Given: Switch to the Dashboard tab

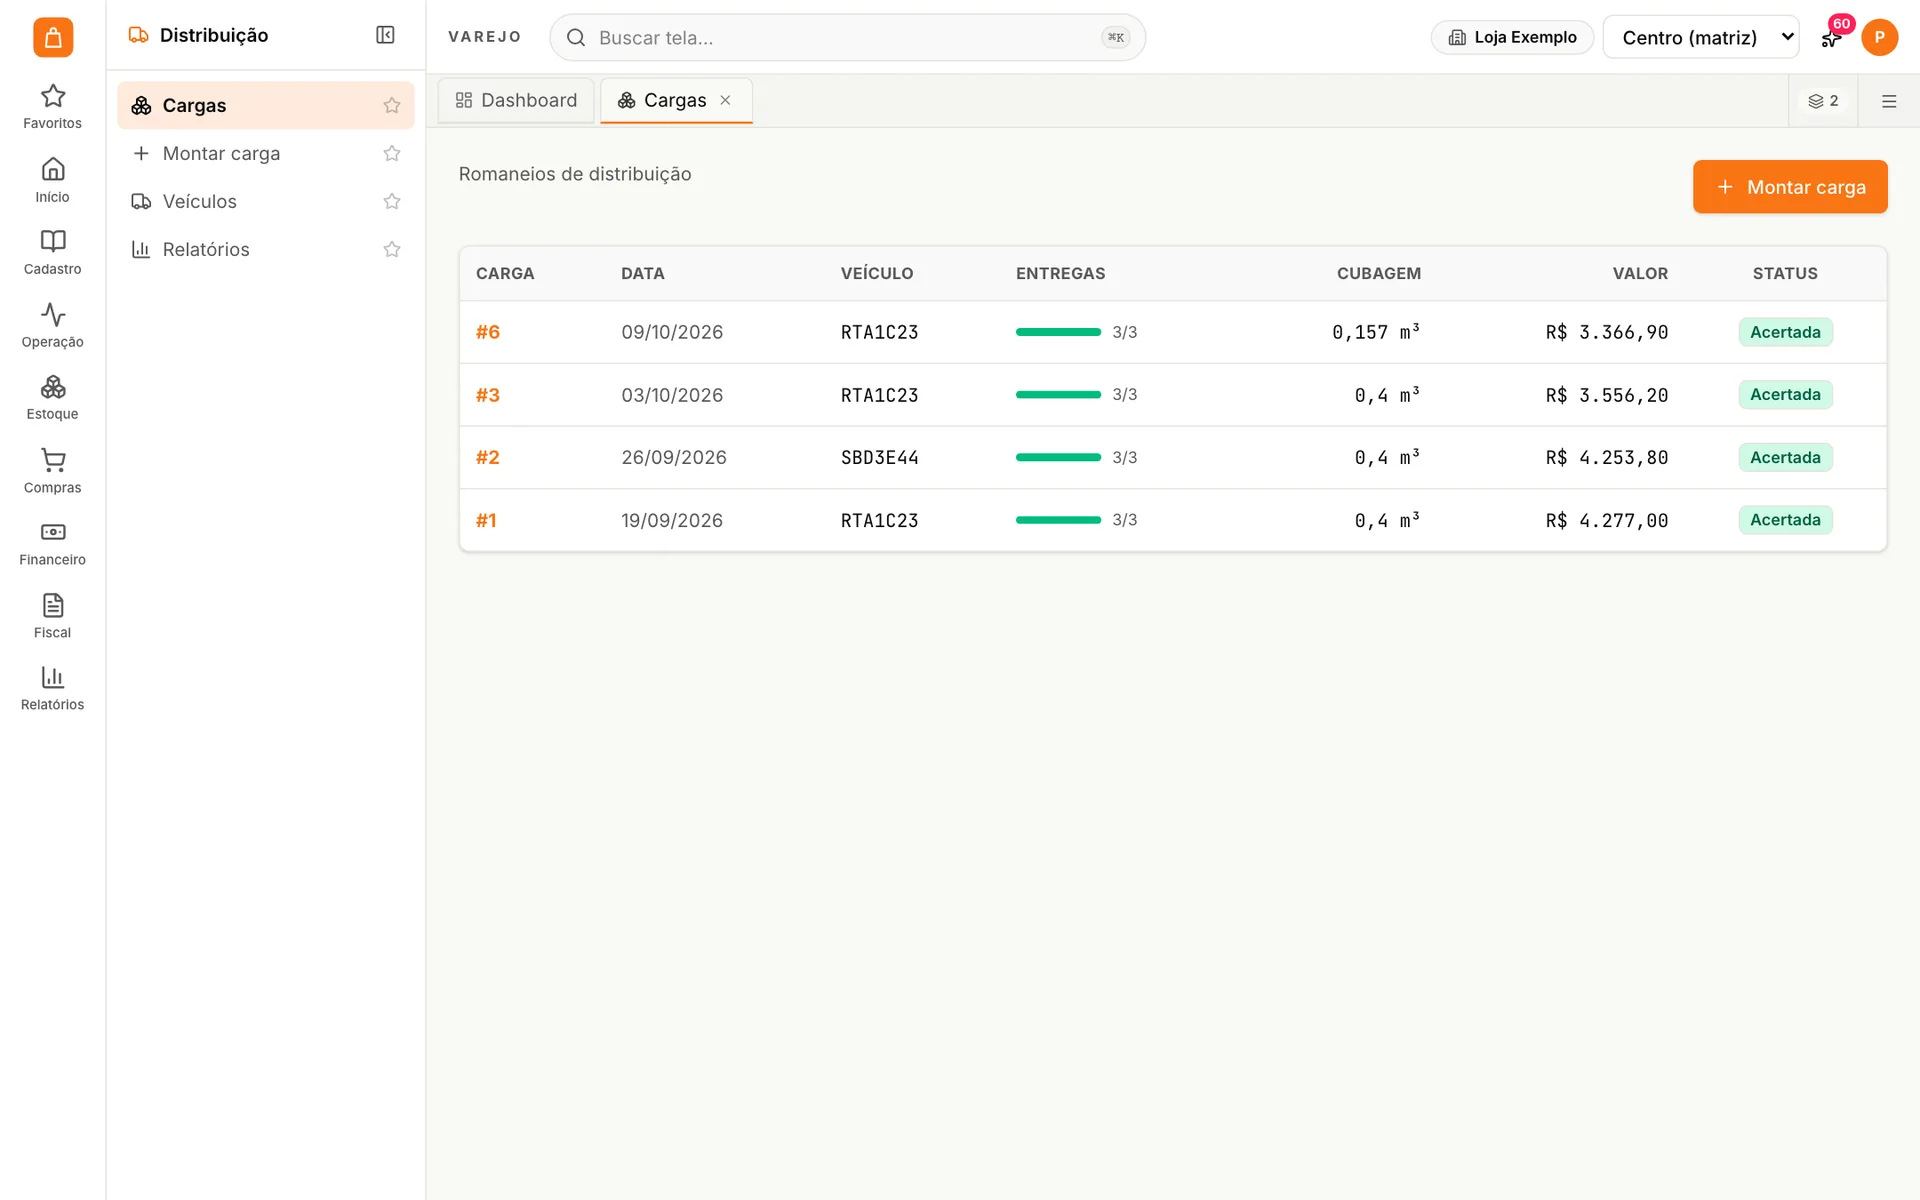Looking at the screenshot, I should coord(516,100).
